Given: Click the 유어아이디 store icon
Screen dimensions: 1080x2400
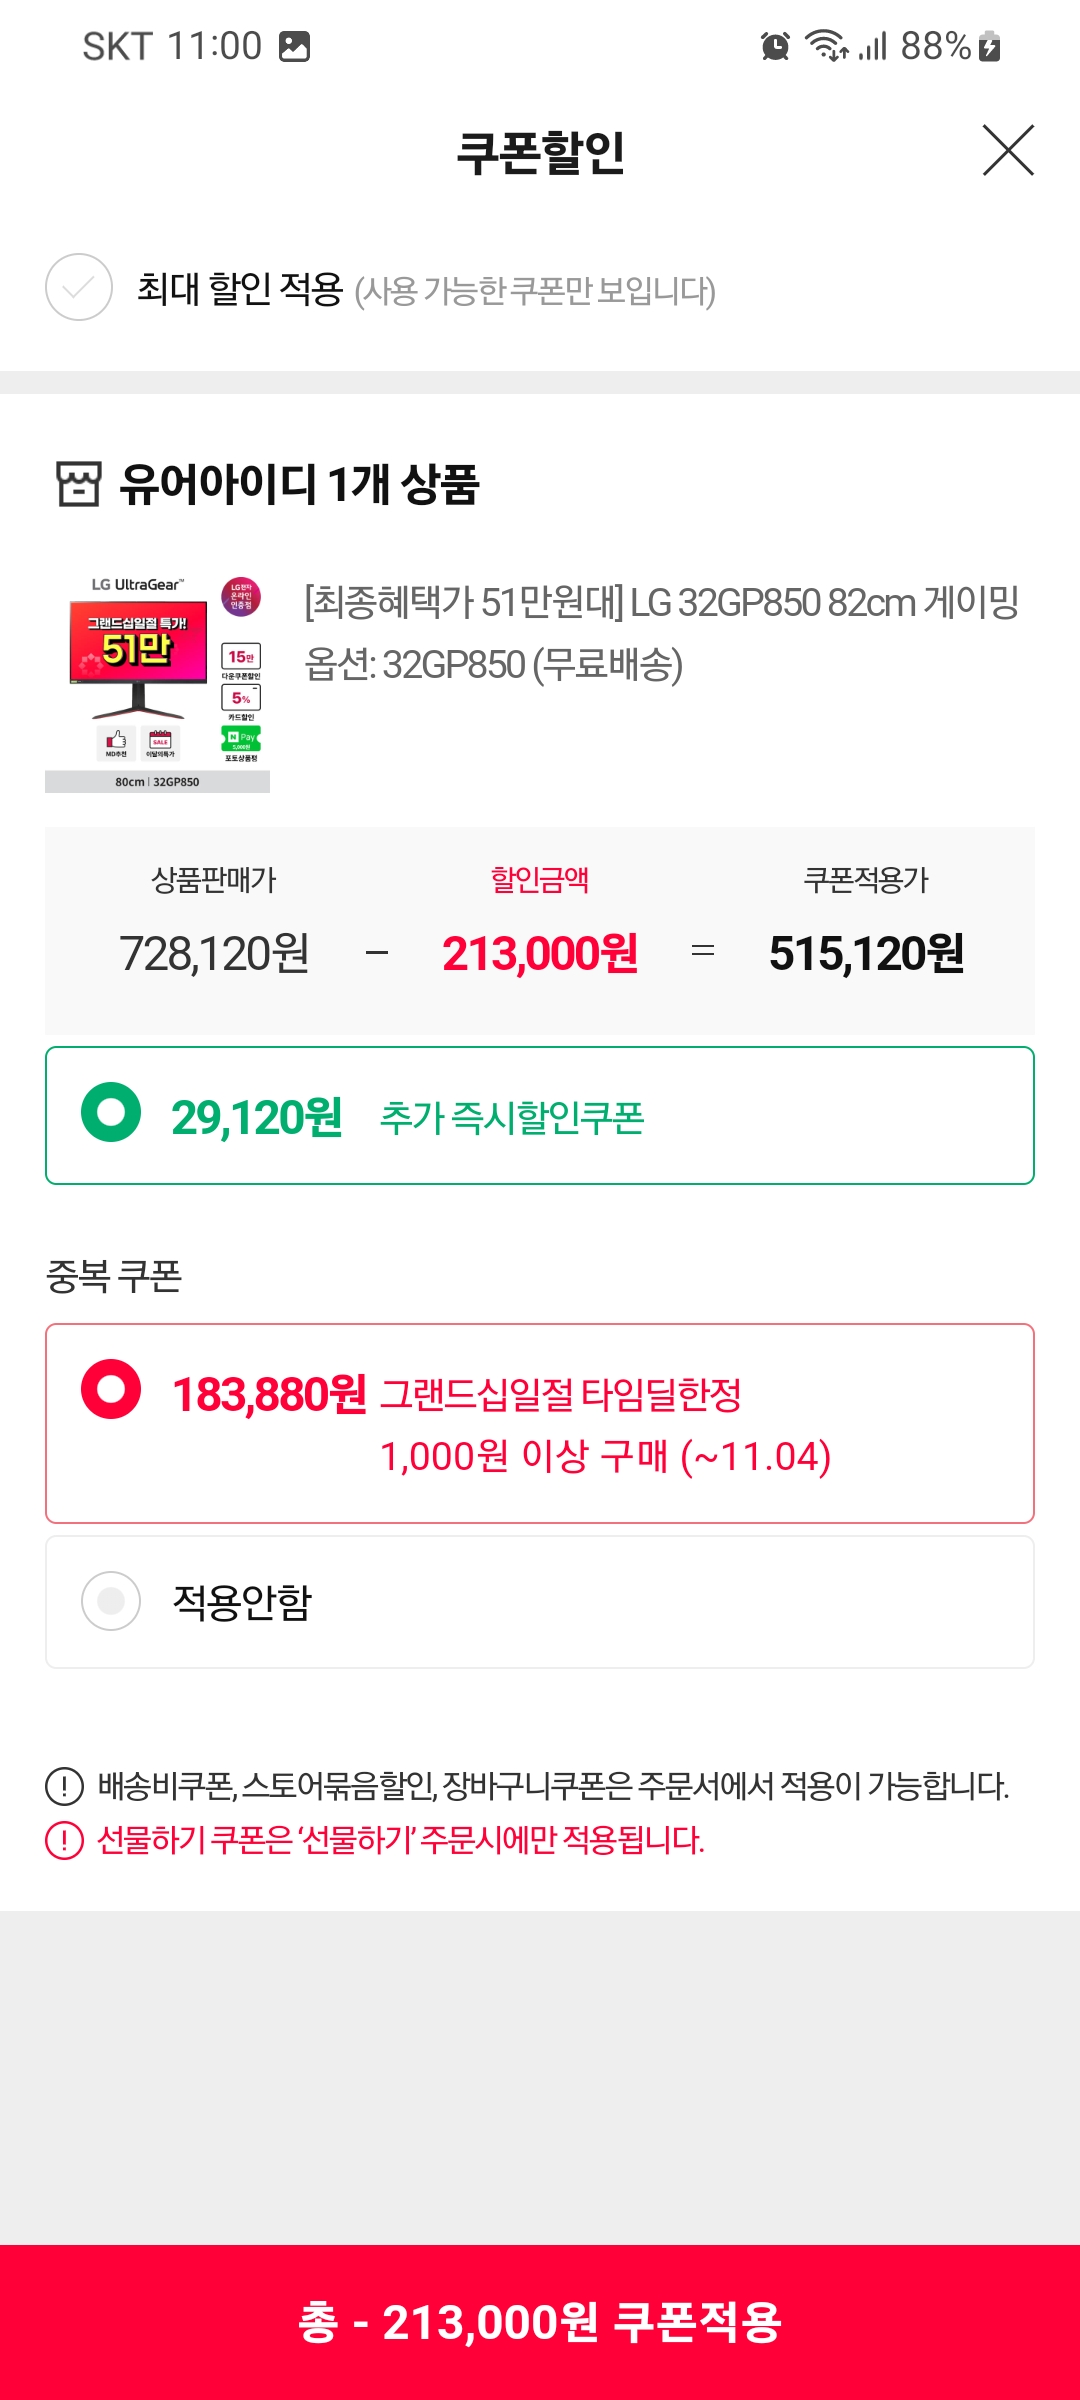Looking at the screenshot, I should pos(78,484).
